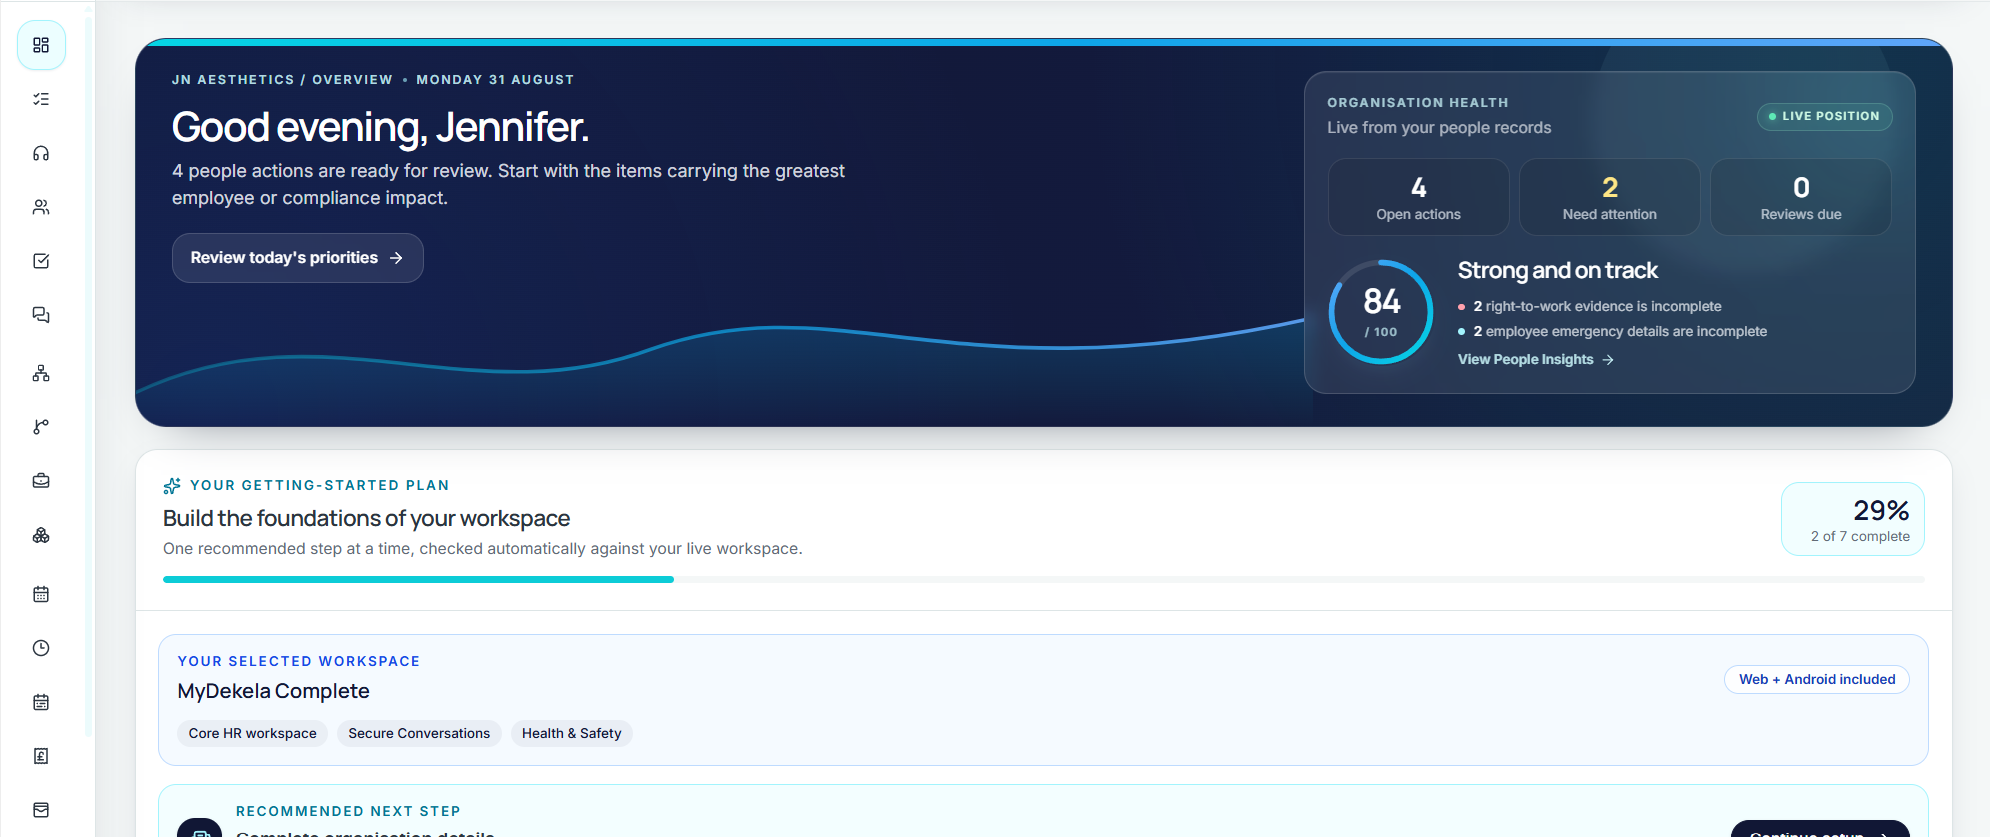Select the Need attention stat card
The width and height of the screenshot is (1990, 837).
[1609, 197]
